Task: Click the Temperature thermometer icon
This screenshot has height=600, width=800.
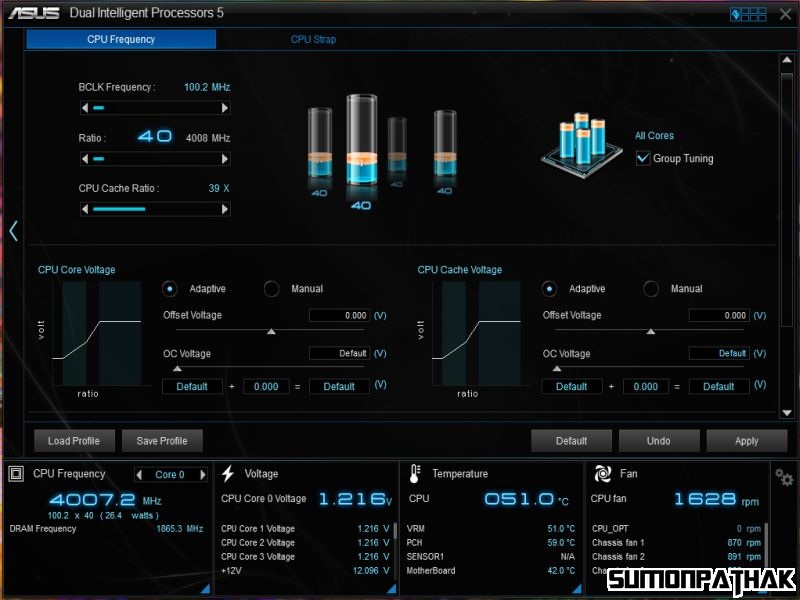Action: point(414,474)
